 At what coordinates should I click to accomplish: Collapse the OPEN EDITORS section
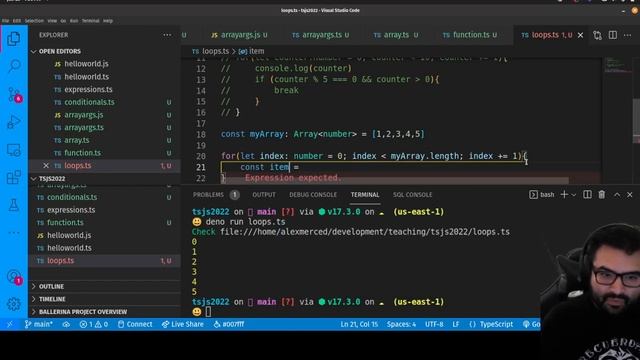[x=60, y=51]
